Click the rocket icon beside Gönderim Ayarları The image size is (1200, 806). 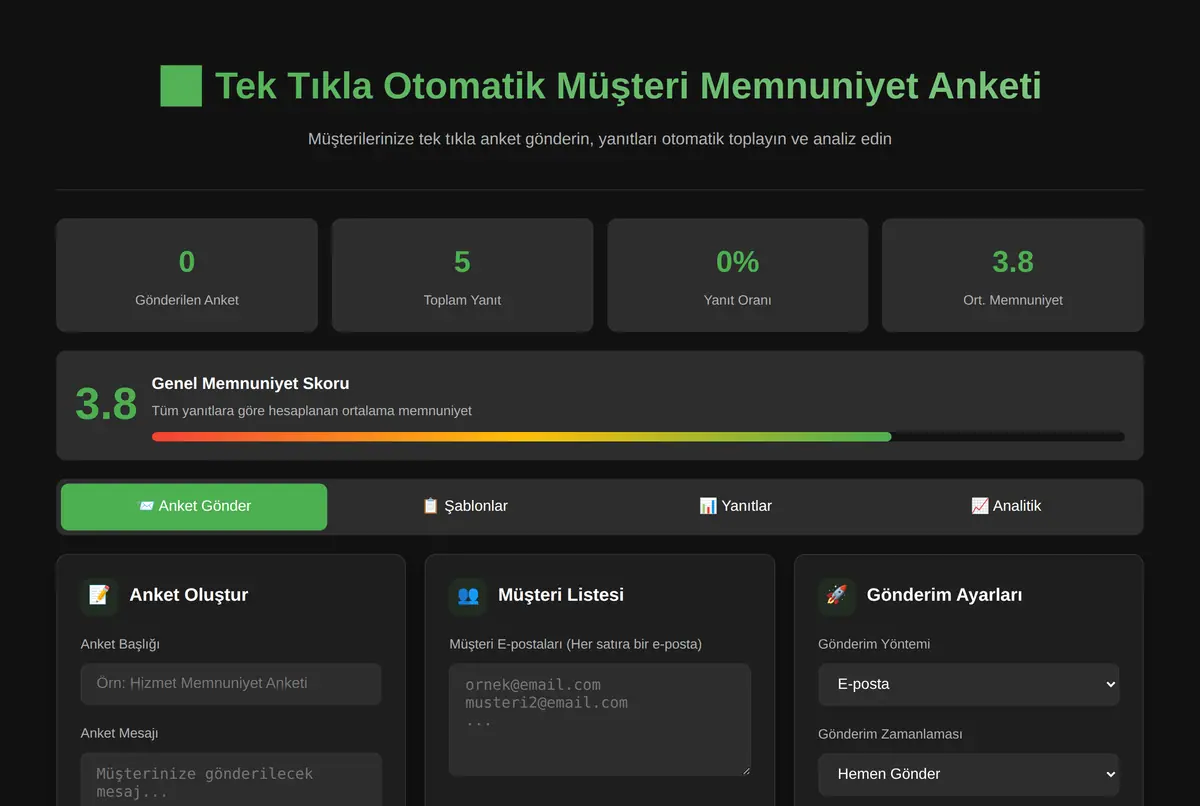[836, 595]
